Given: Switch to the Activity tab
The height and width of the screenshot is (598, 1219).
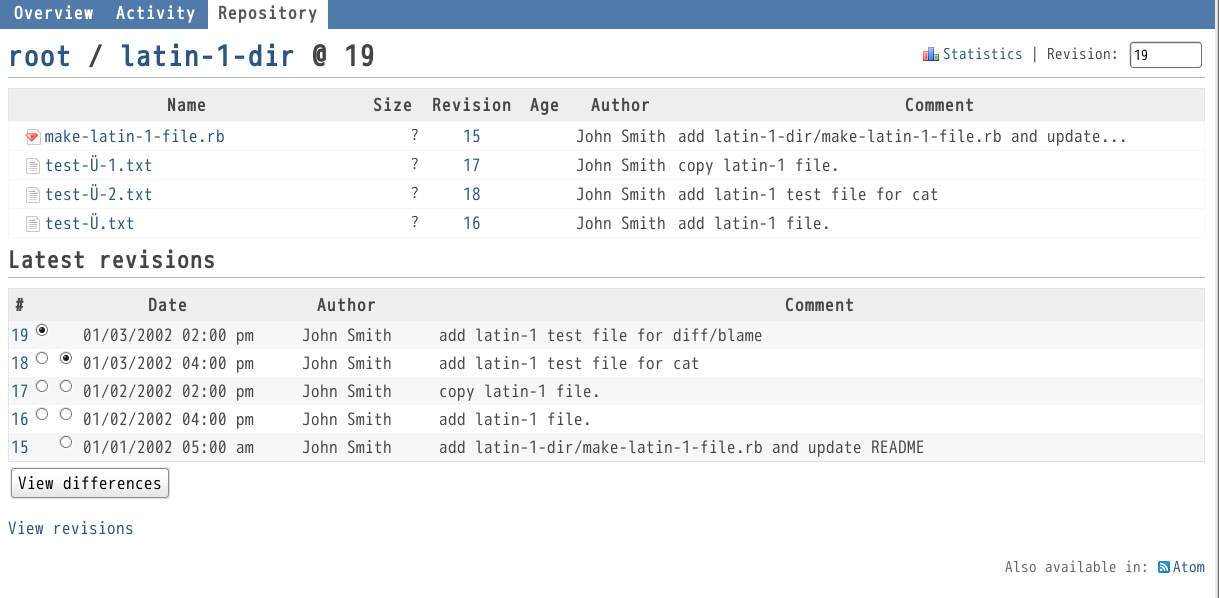Looking at the screenshot, I should (155, 14).
